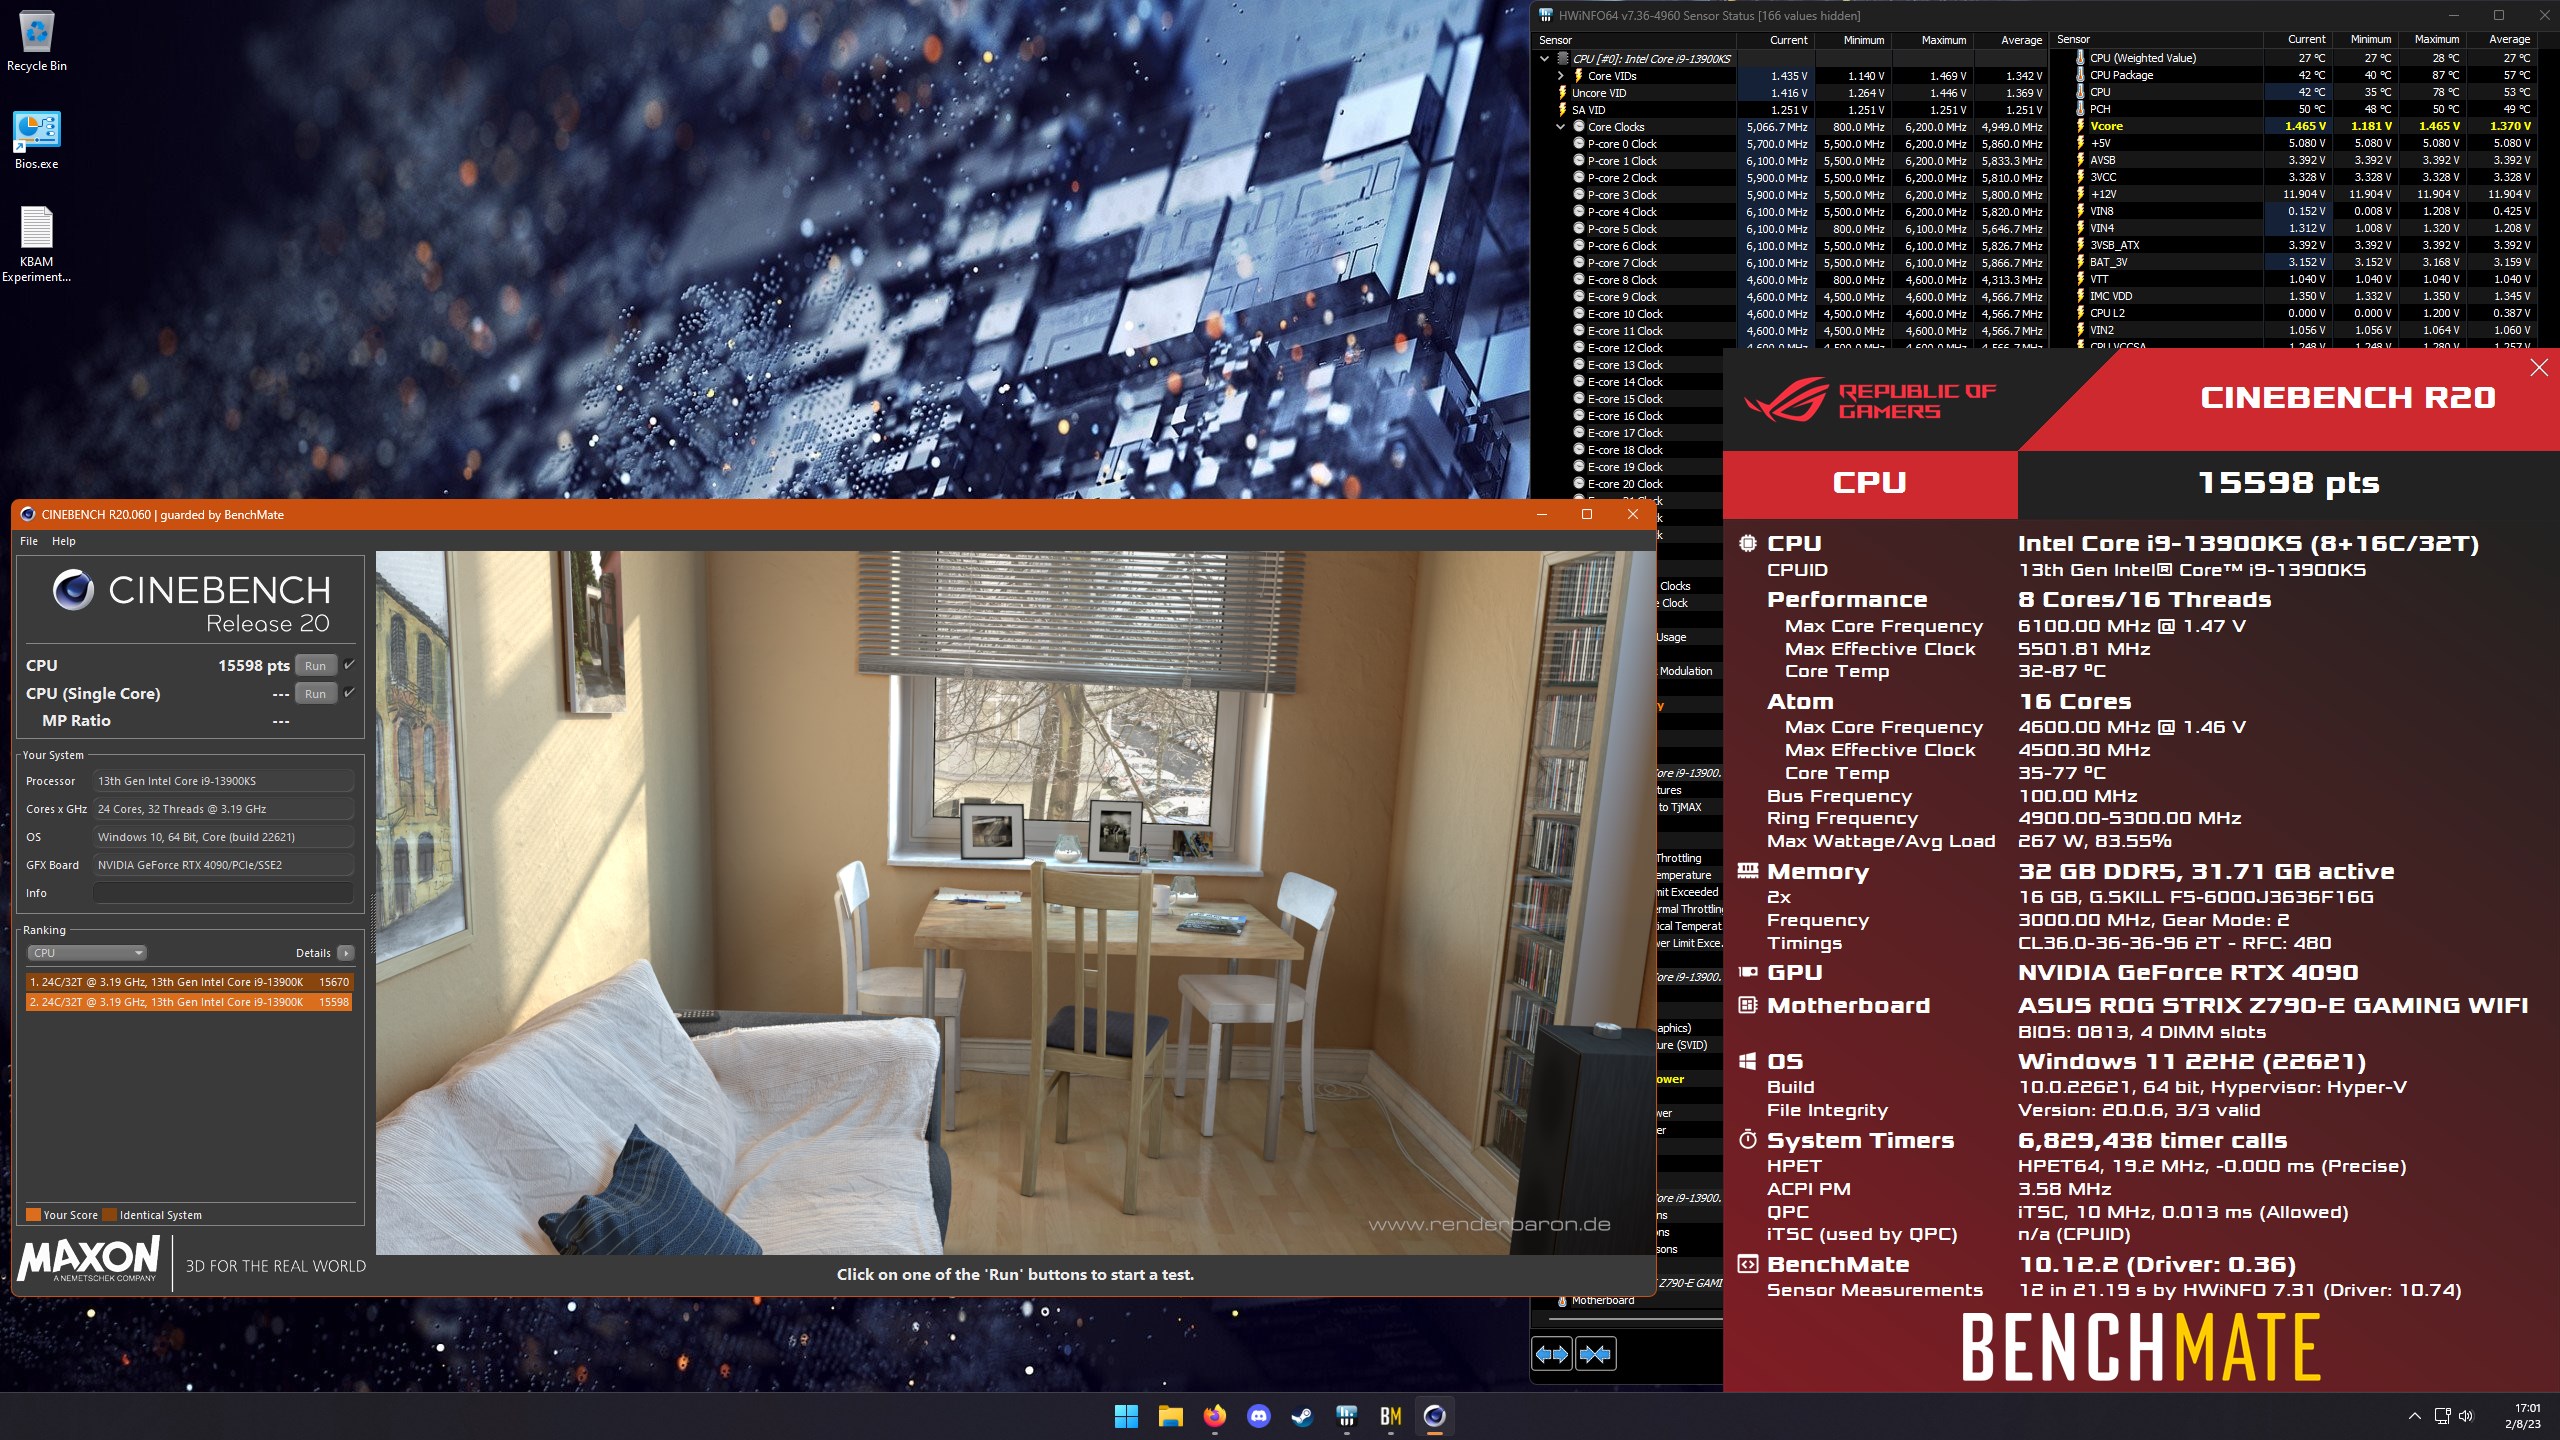
Task: Open the Recycle Bin desktop icon
Action: point(37,42)
